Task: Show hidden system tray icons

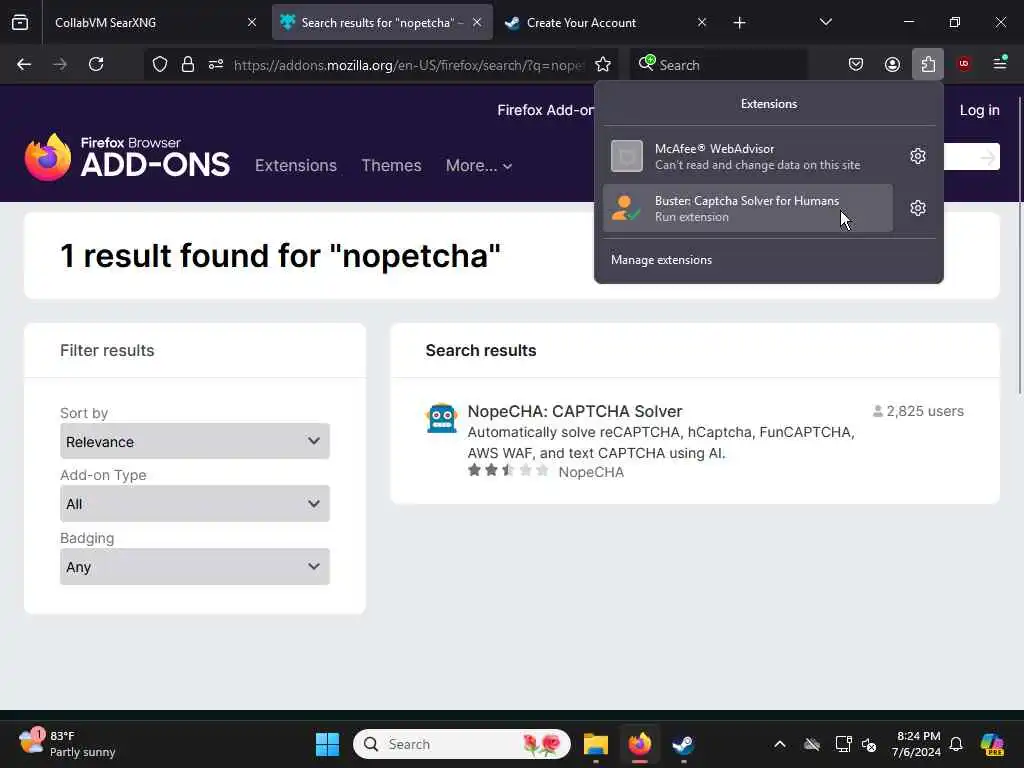Action: tap(779, 744)
